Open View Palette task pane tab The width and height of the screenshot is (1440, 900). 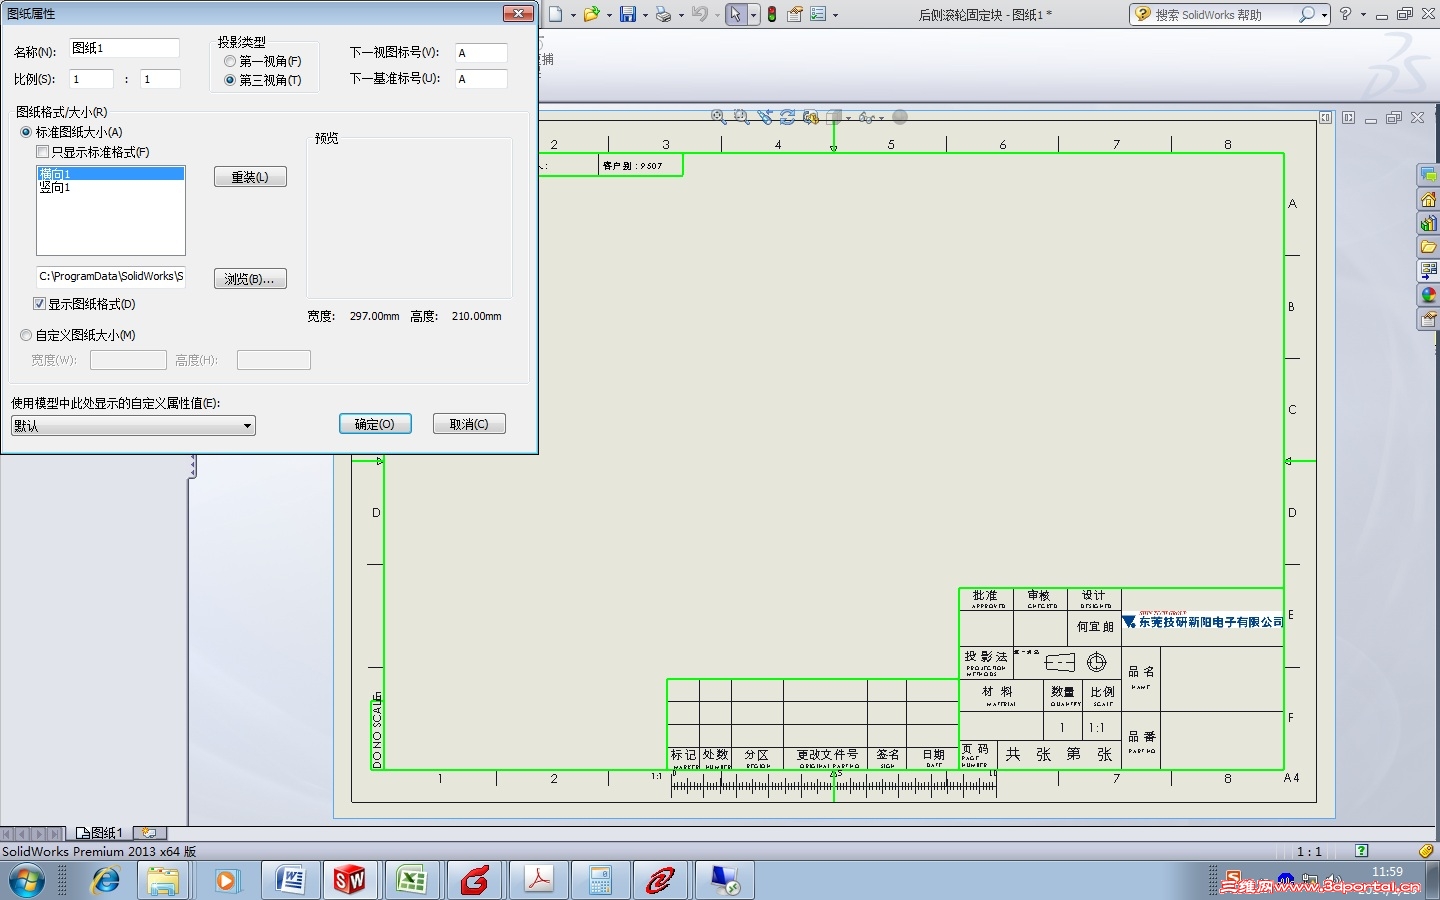click(1428, 271)
